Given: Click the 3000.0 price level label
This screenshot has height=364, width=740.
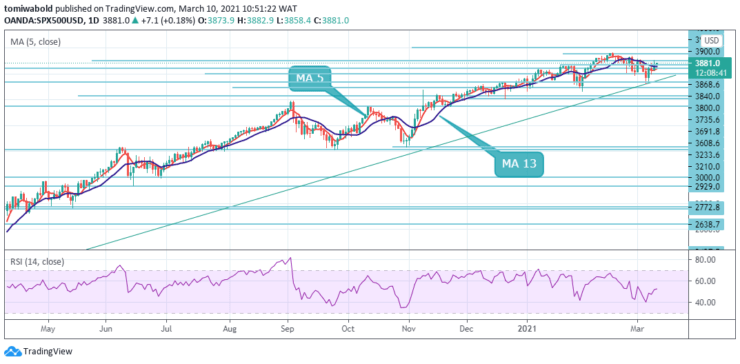Looking at the screenshot, I should [x=708, y=178].
